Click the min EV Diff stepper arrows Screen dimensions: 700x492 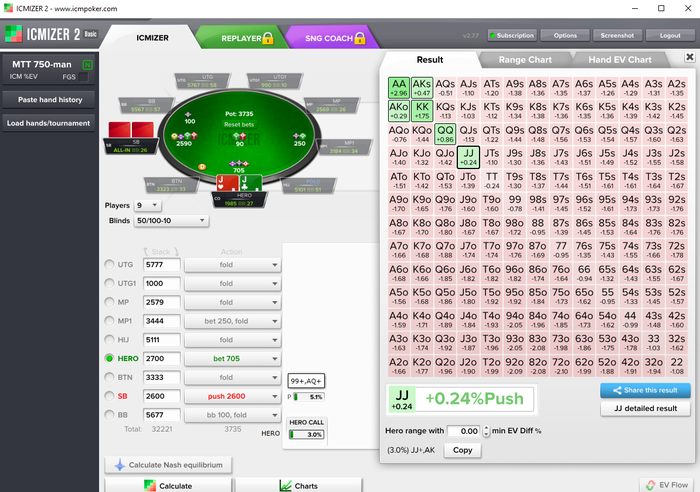(x=486, y=431)
